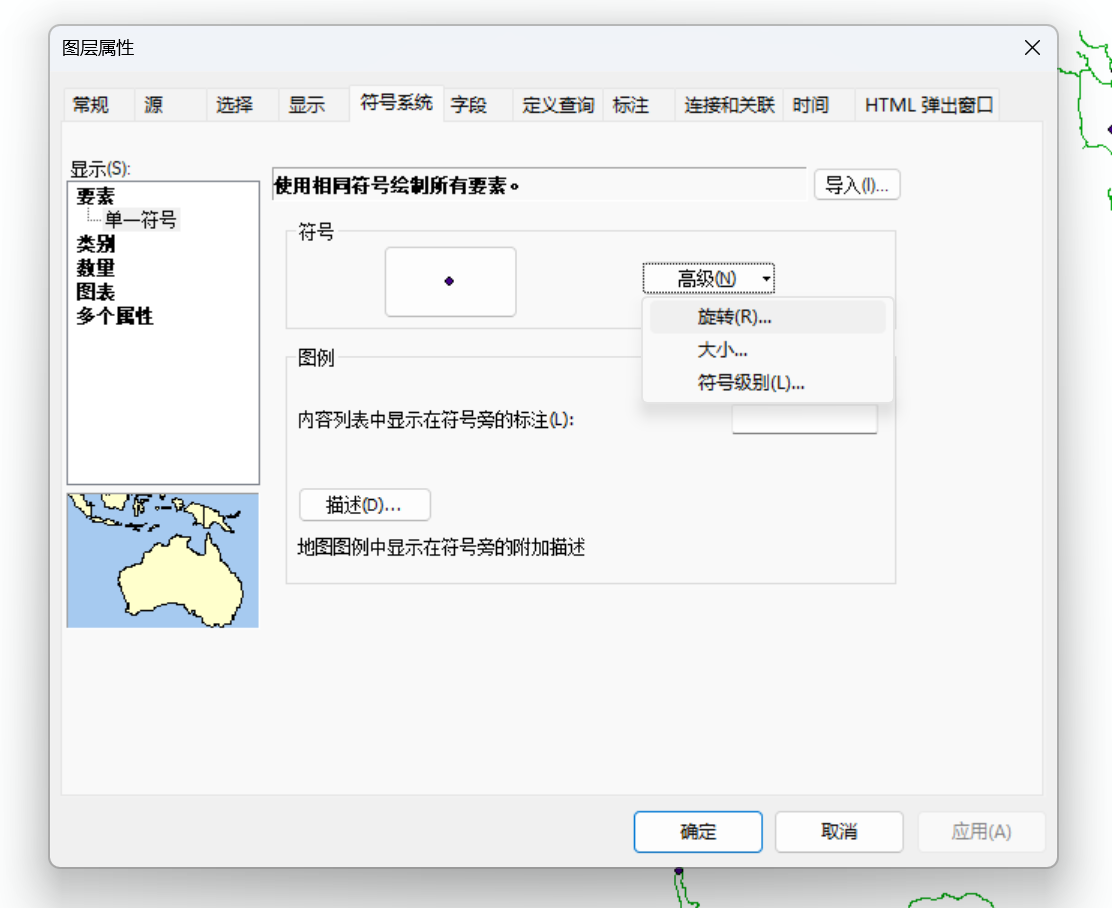1112x908 pixels.
Task: Select 多个属性 in the display list
Action: pyautogui.click(x=114, y=316)
